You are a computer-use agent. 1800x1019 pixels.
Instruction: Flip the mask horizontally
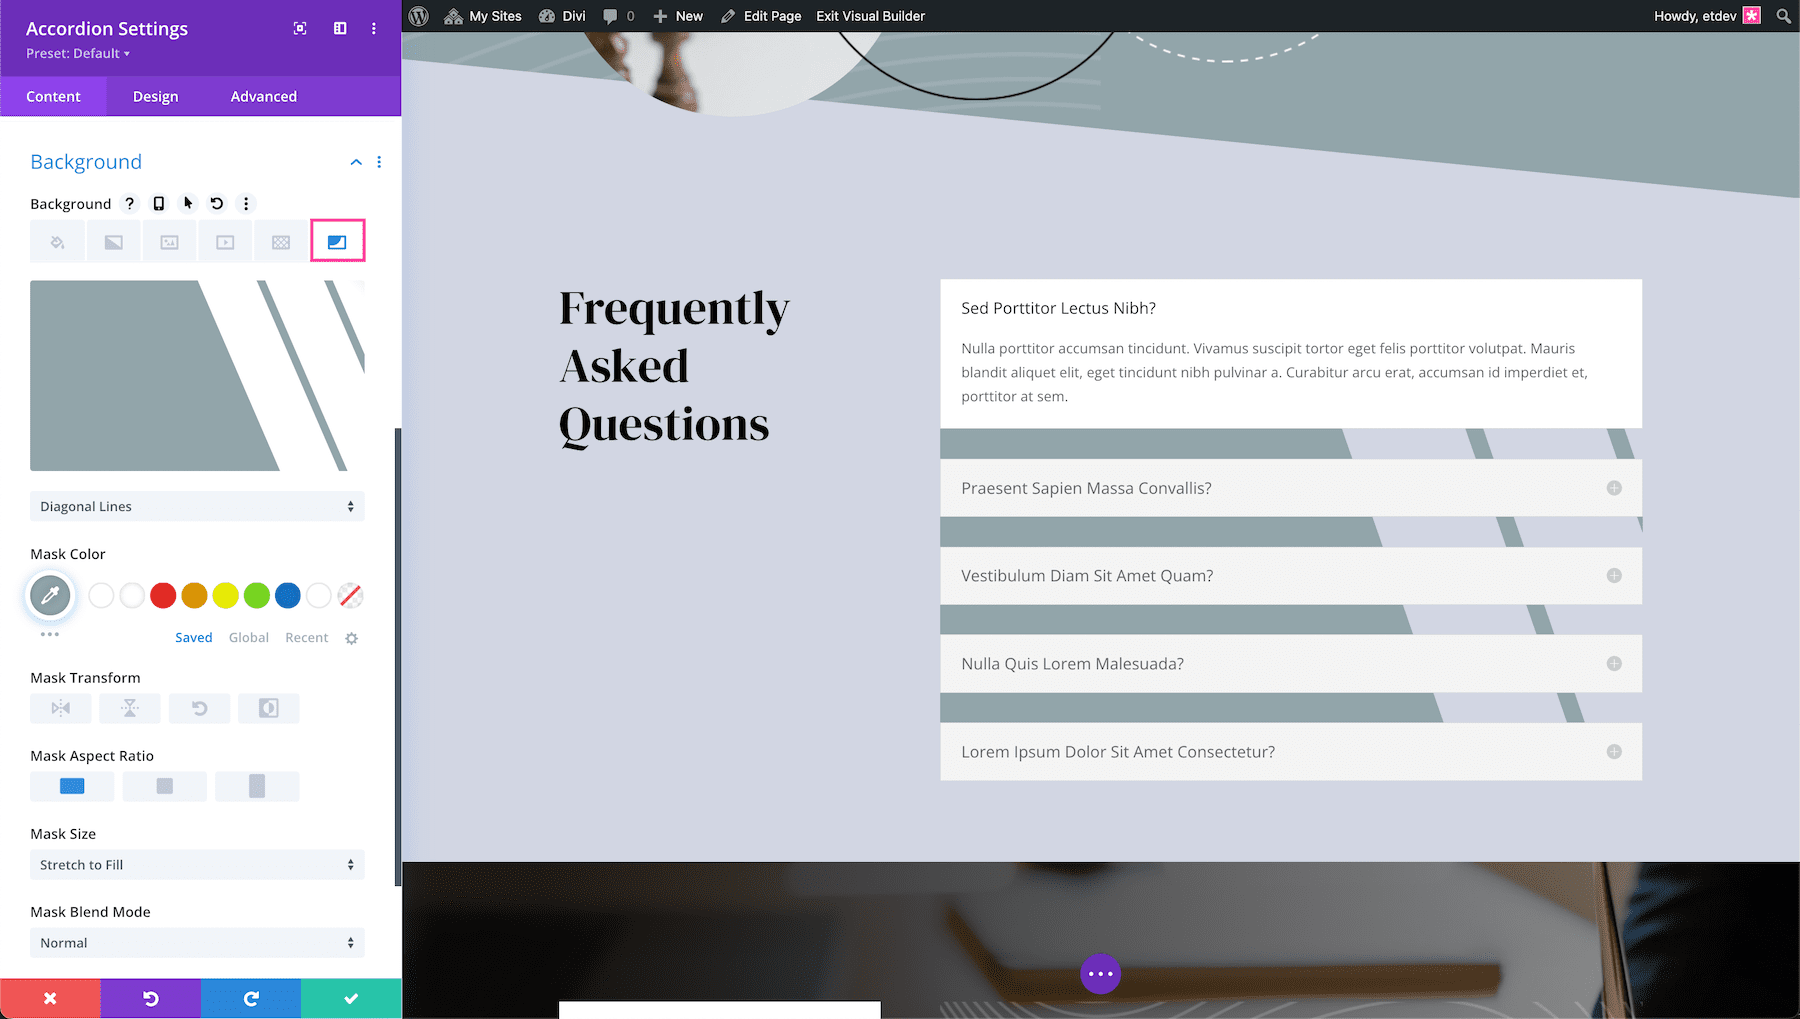pos(61,708)
